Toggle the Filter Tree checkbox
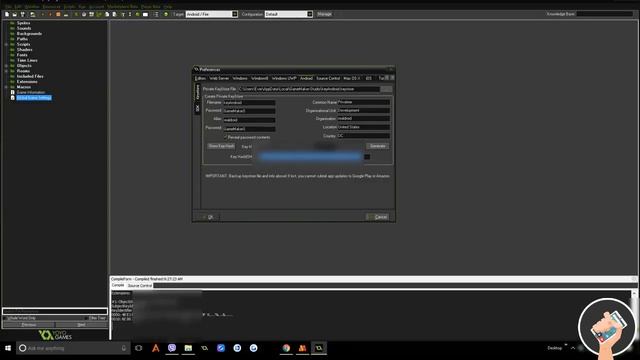 (87, 318)
